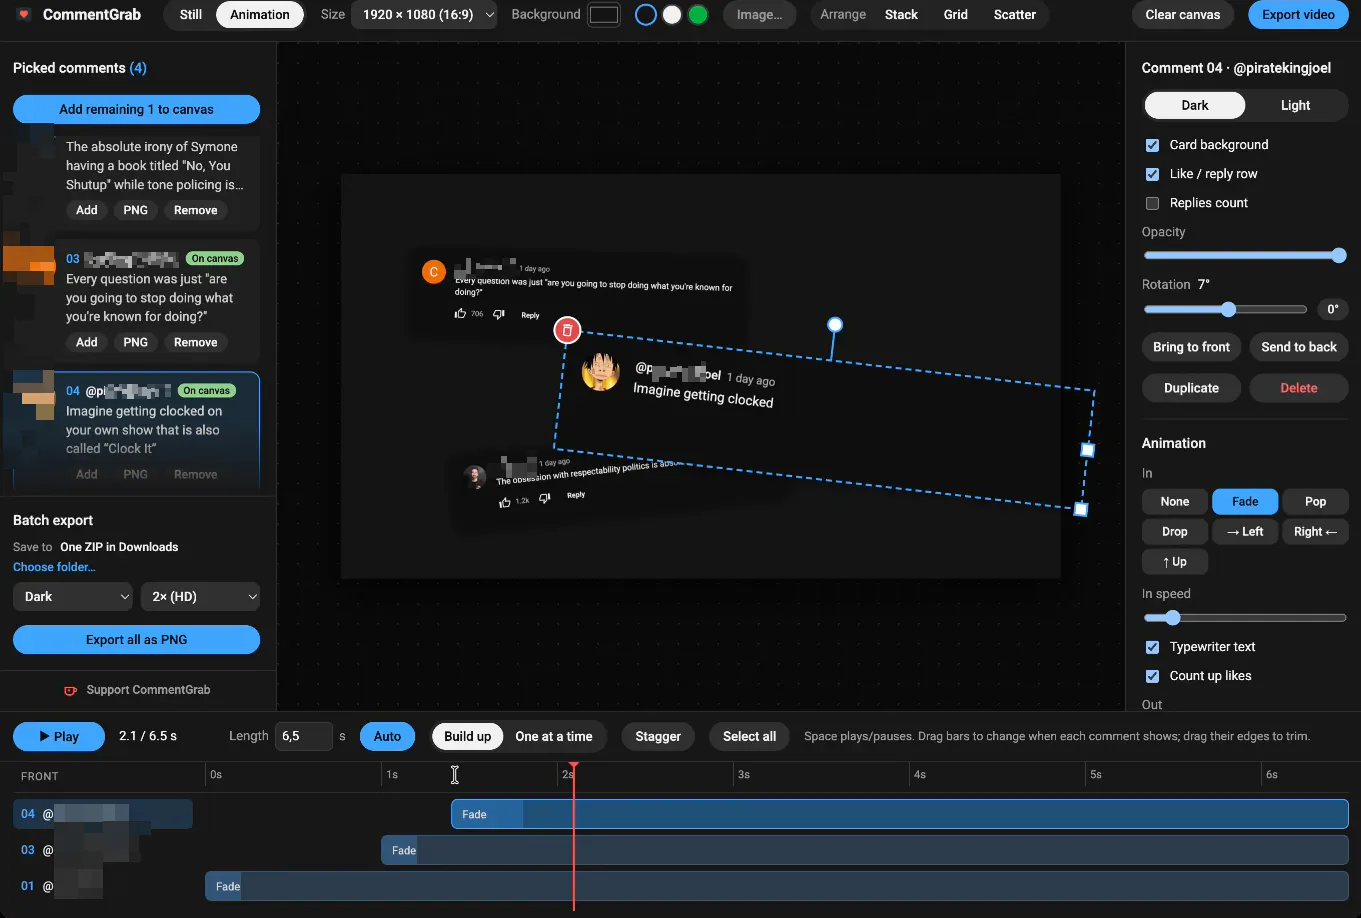1361x918 pixels.
Task: Click Select all button
Action: [749, 736]
